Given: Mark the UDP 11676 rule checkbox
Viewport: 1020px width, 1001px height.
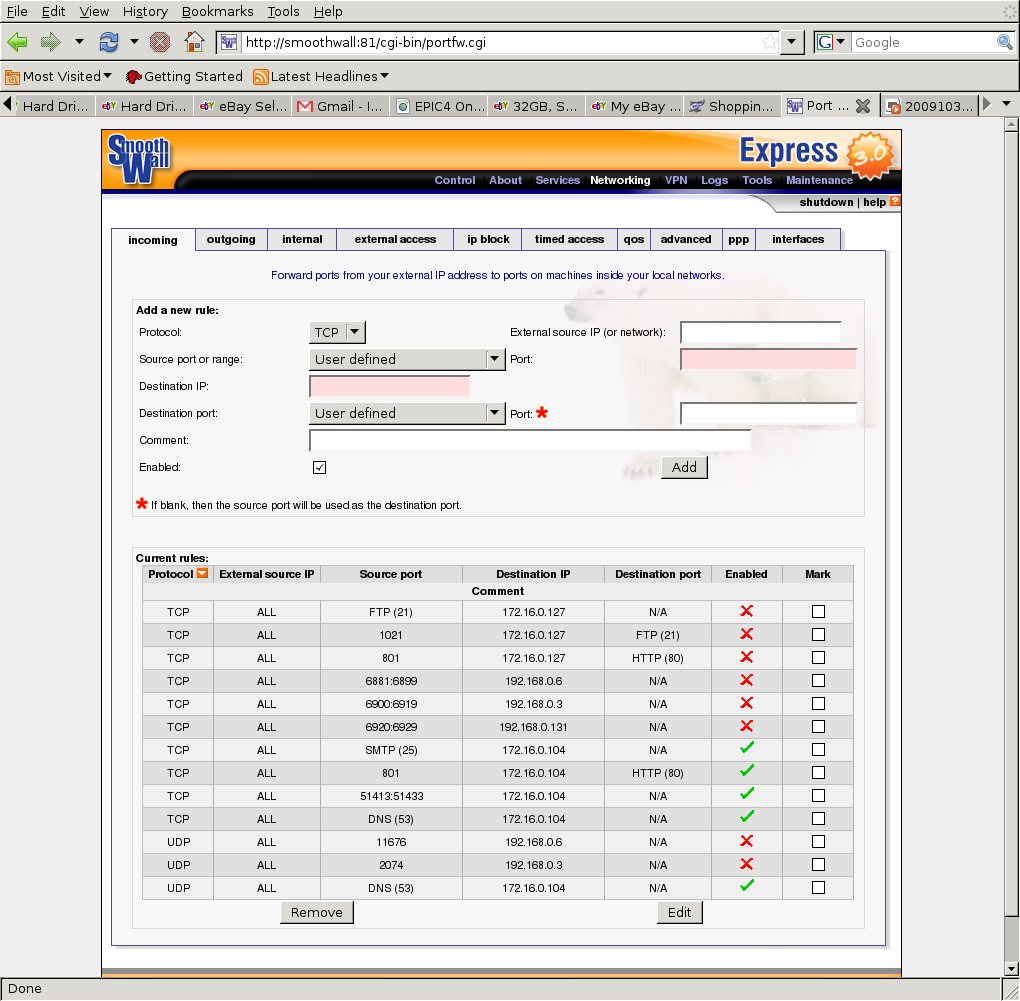Looking at the screenshot, I should click(x=818, y=842).
